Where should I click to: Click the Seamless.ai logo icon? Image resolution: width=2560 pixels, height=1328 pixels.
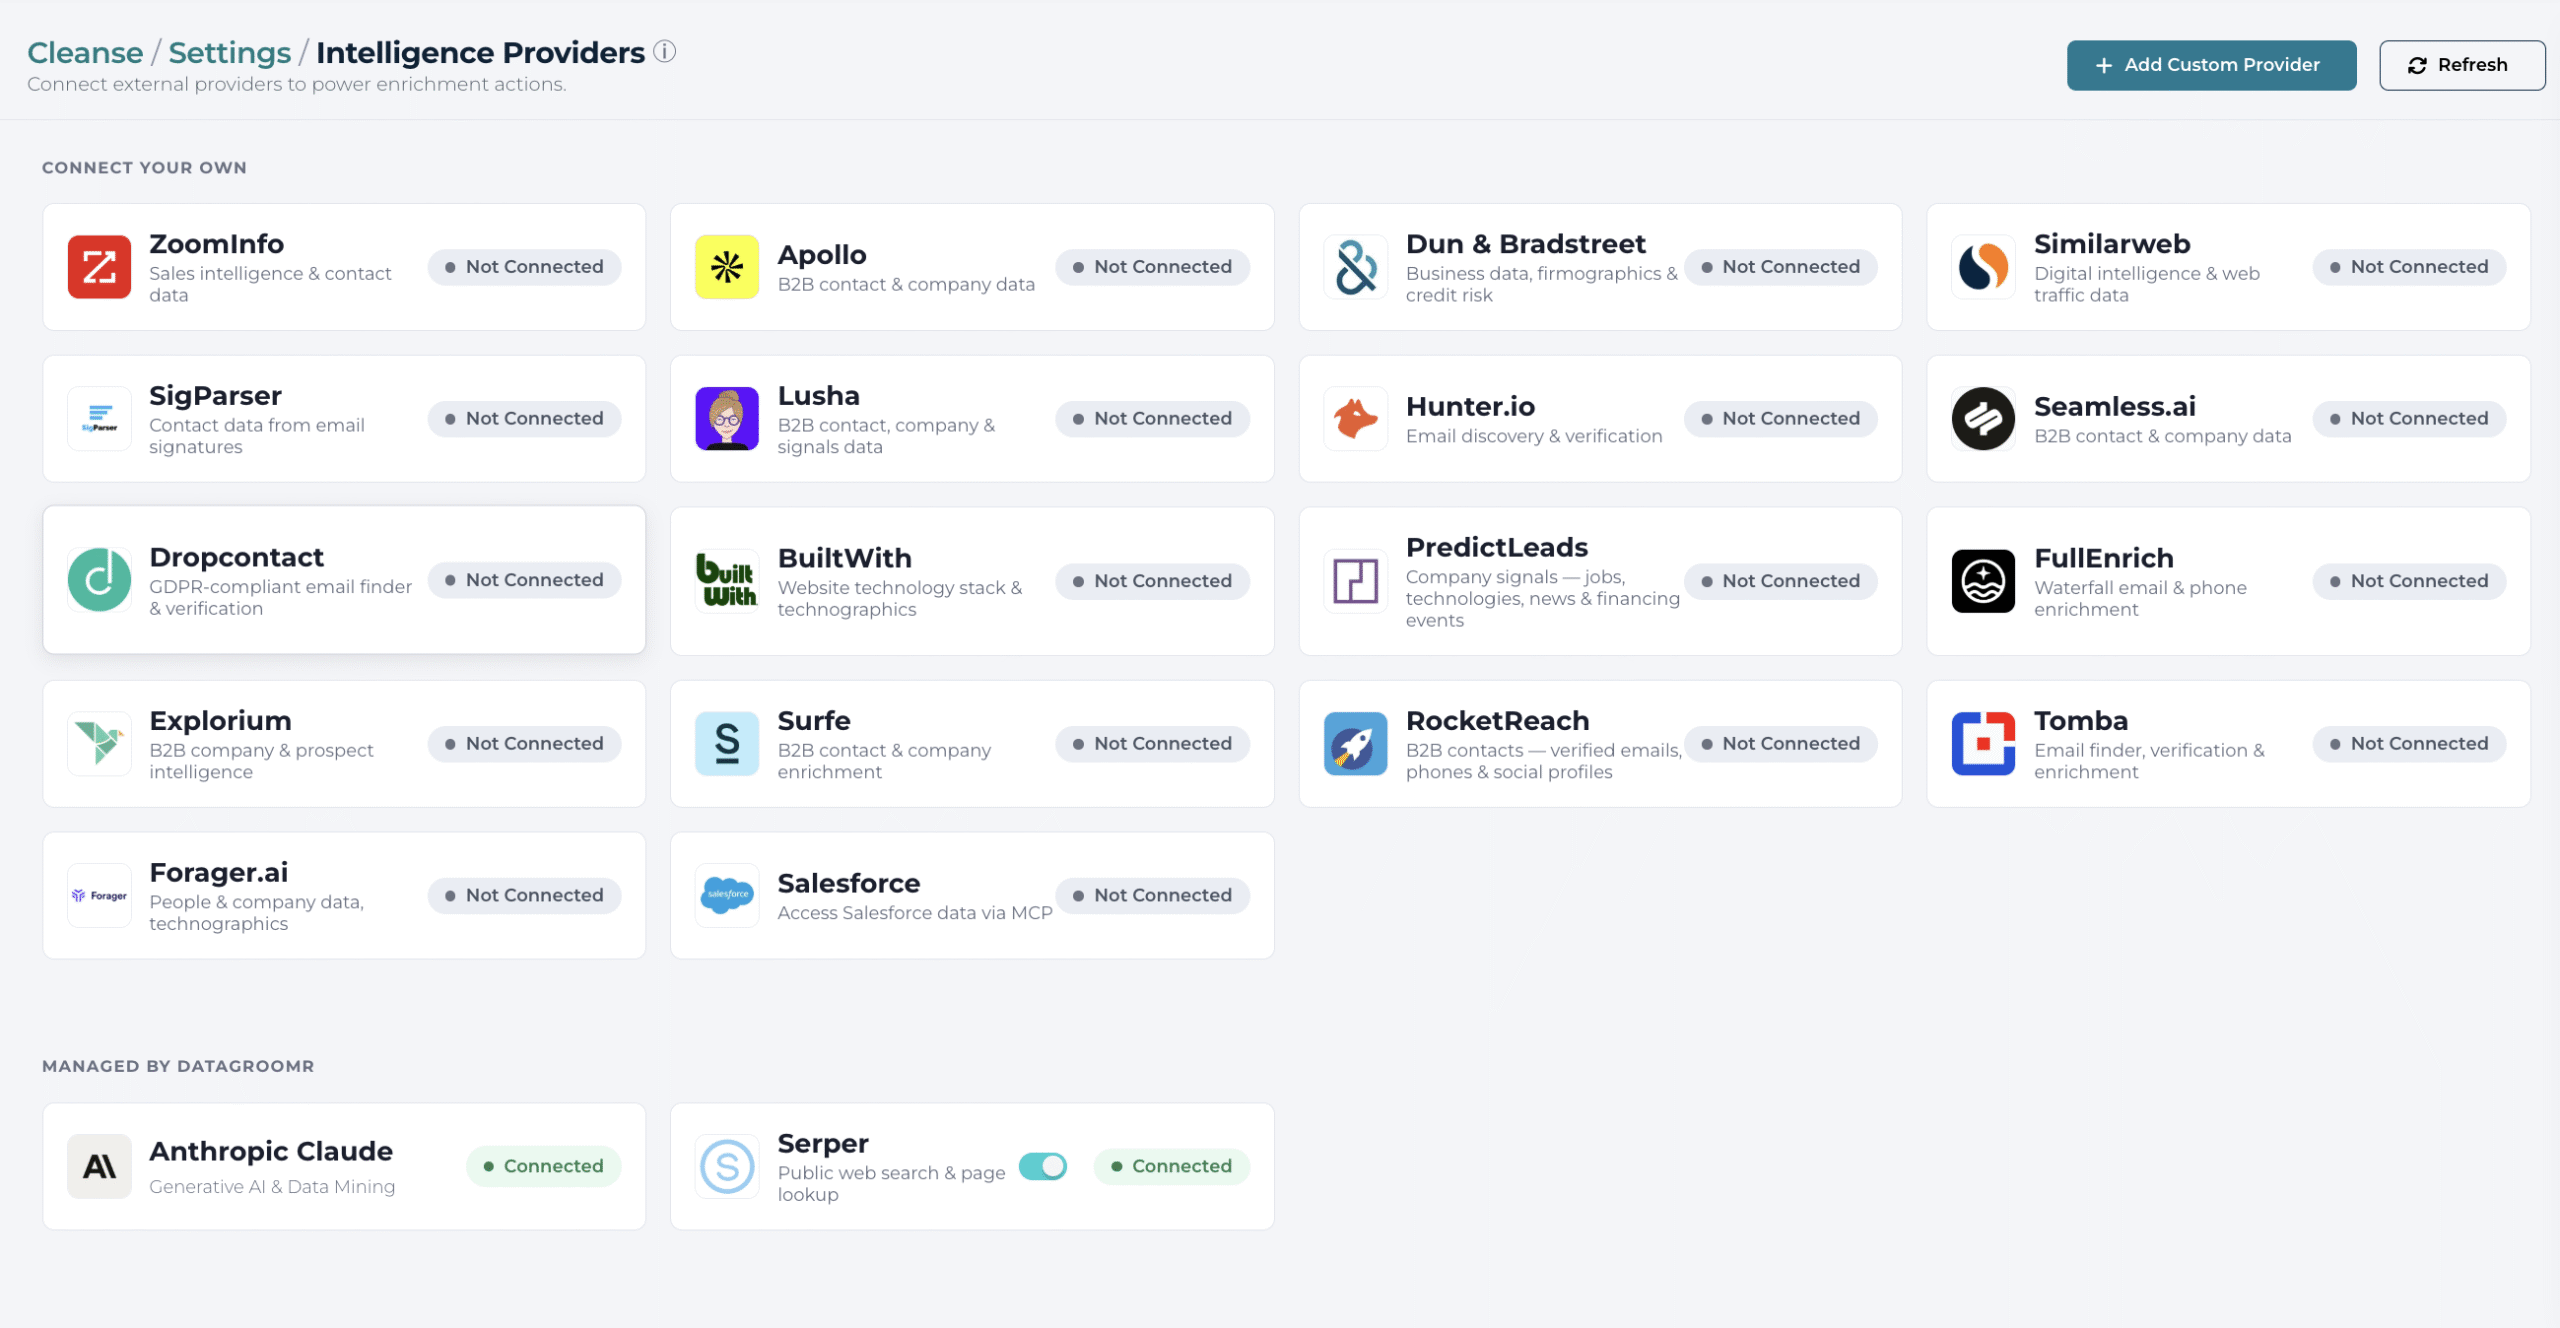point(1983,419)
